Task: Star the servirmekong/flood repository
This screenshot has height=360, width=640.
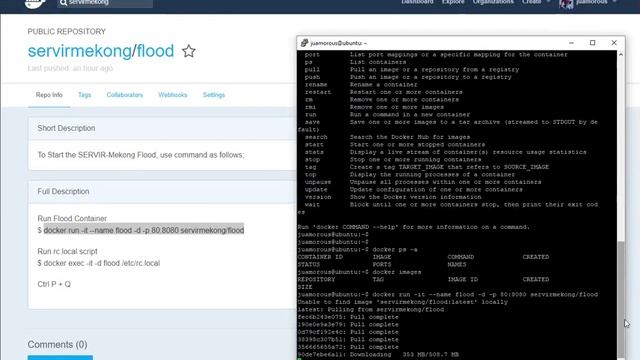Action: (189, 51)
